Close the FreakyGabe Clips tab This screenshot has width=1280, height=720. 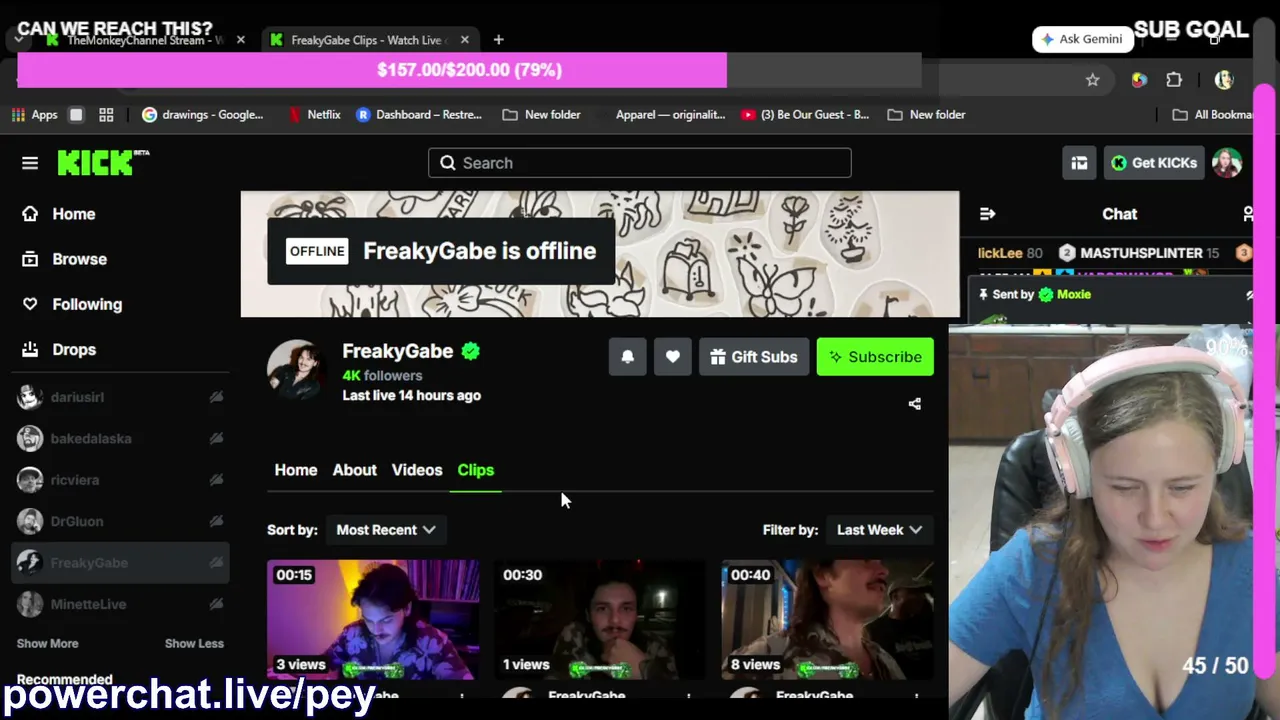coord(464,40)
